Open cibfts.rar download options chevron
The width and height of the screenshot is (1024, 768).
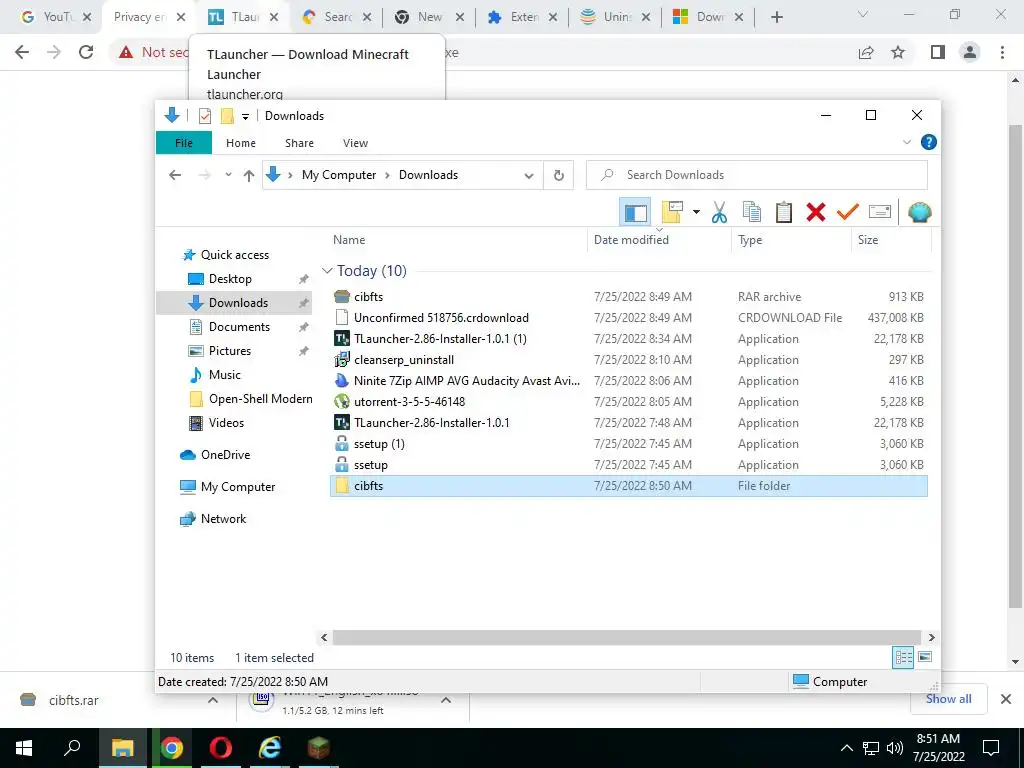[x=213, y=700]
